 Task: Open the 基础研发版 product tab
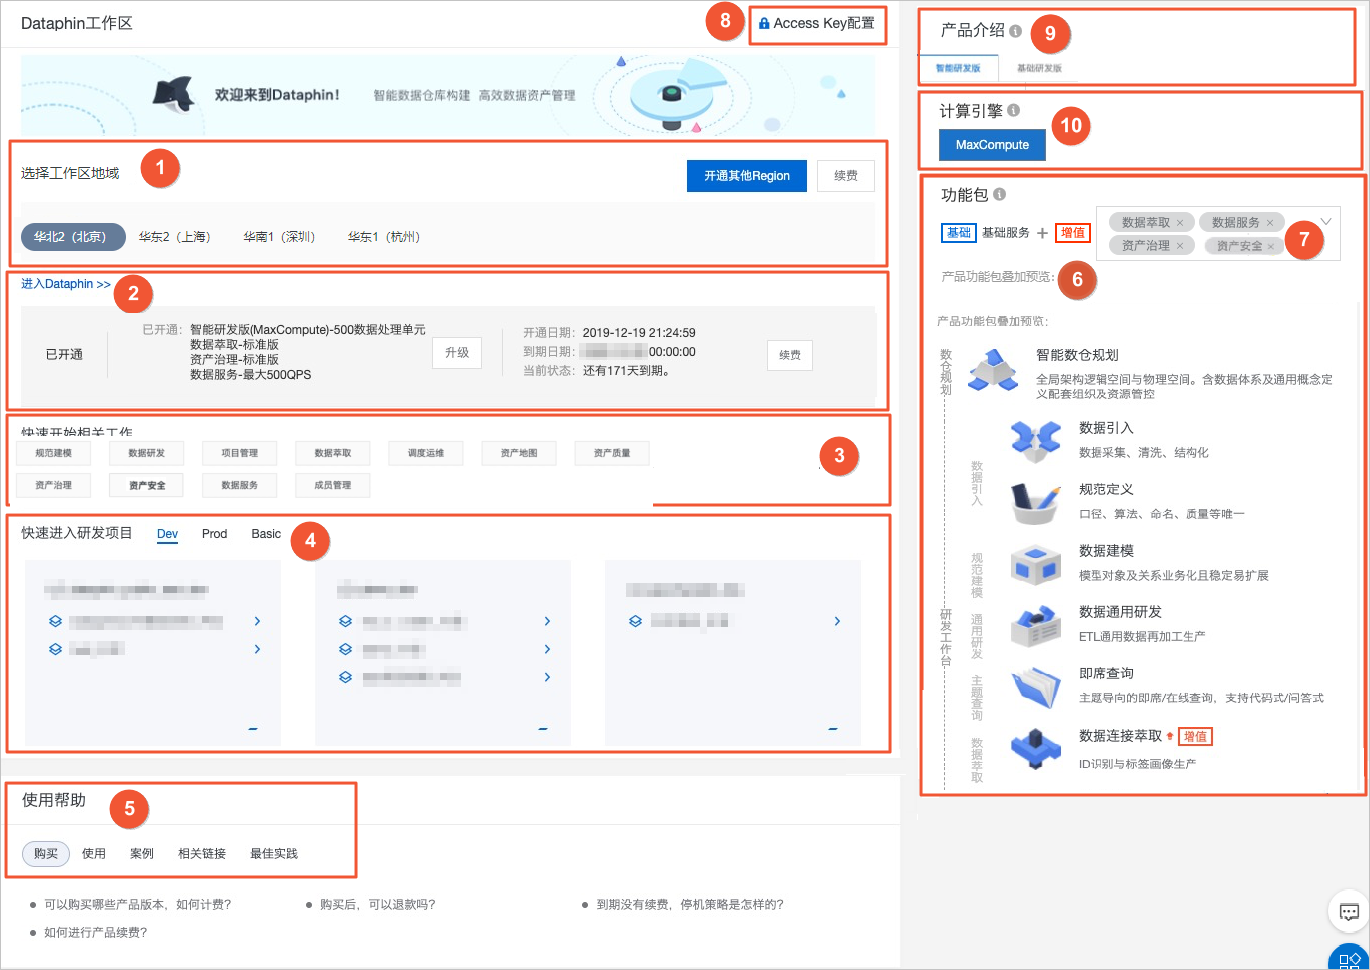pyautogui.click(x=1039, y=69)
